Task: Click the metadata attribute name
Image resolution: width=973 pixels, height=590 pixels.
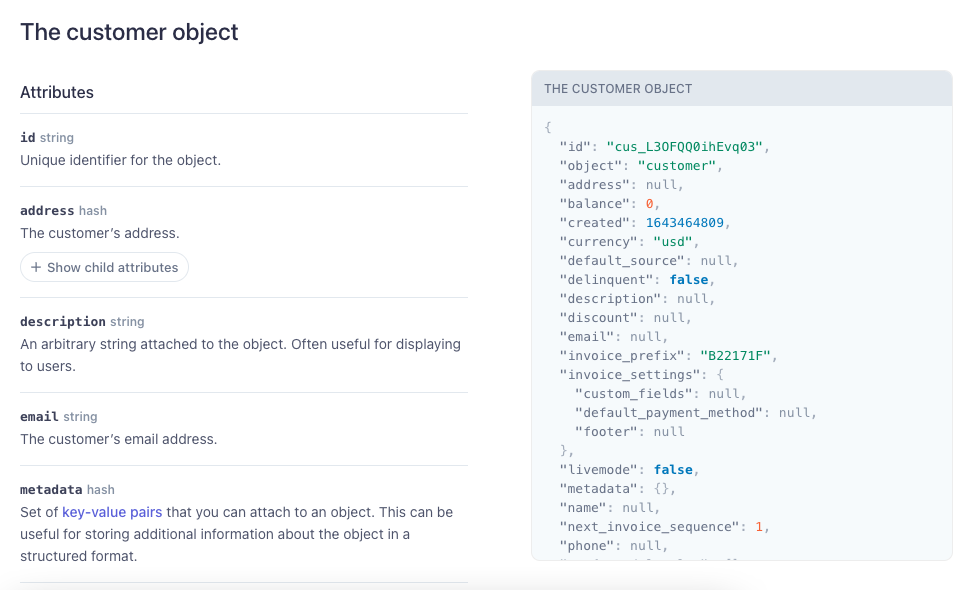Action: (51, 490)
